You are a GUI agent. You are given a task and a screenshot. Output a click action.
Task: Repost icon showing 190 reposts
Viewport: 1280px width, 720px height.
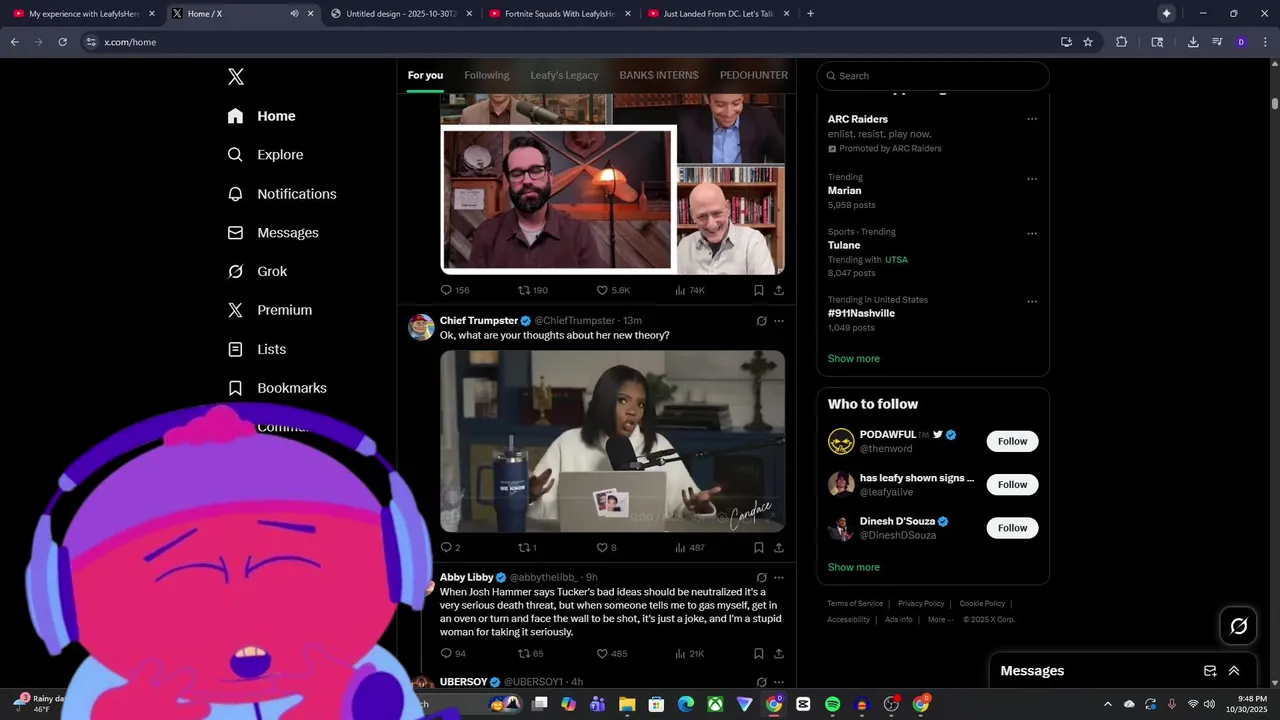[524, 290]
